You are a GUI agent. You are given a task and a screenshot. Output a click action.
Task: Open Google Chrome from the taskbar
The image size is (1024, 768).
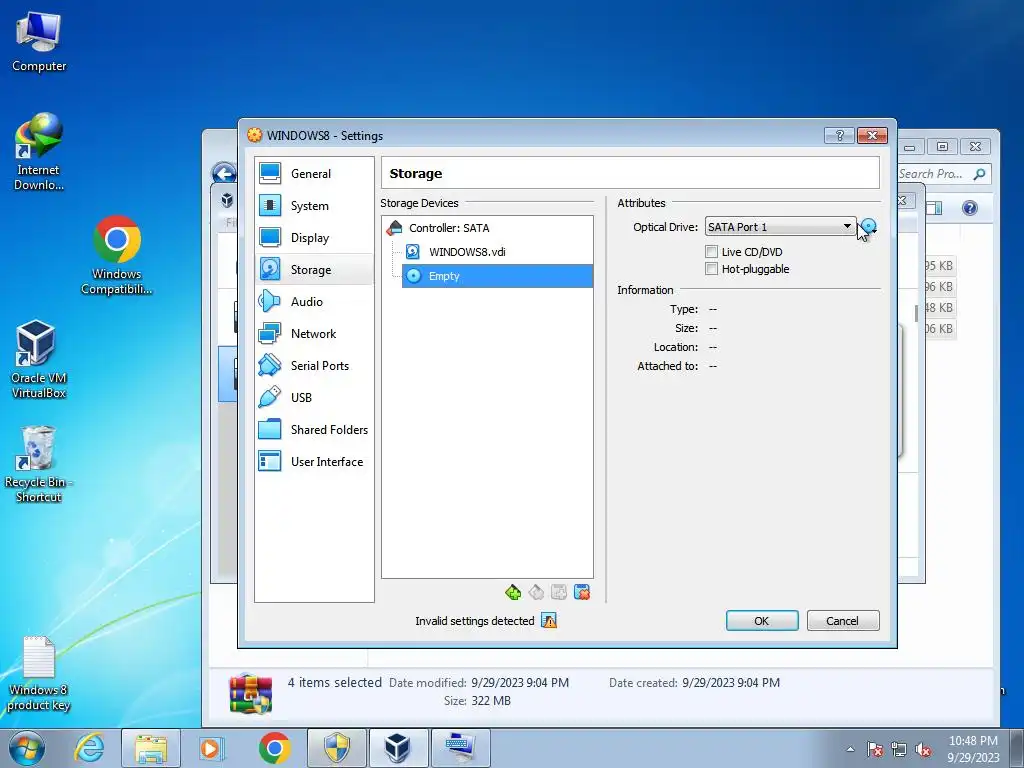pyautogui.click(x=274, y=748)
